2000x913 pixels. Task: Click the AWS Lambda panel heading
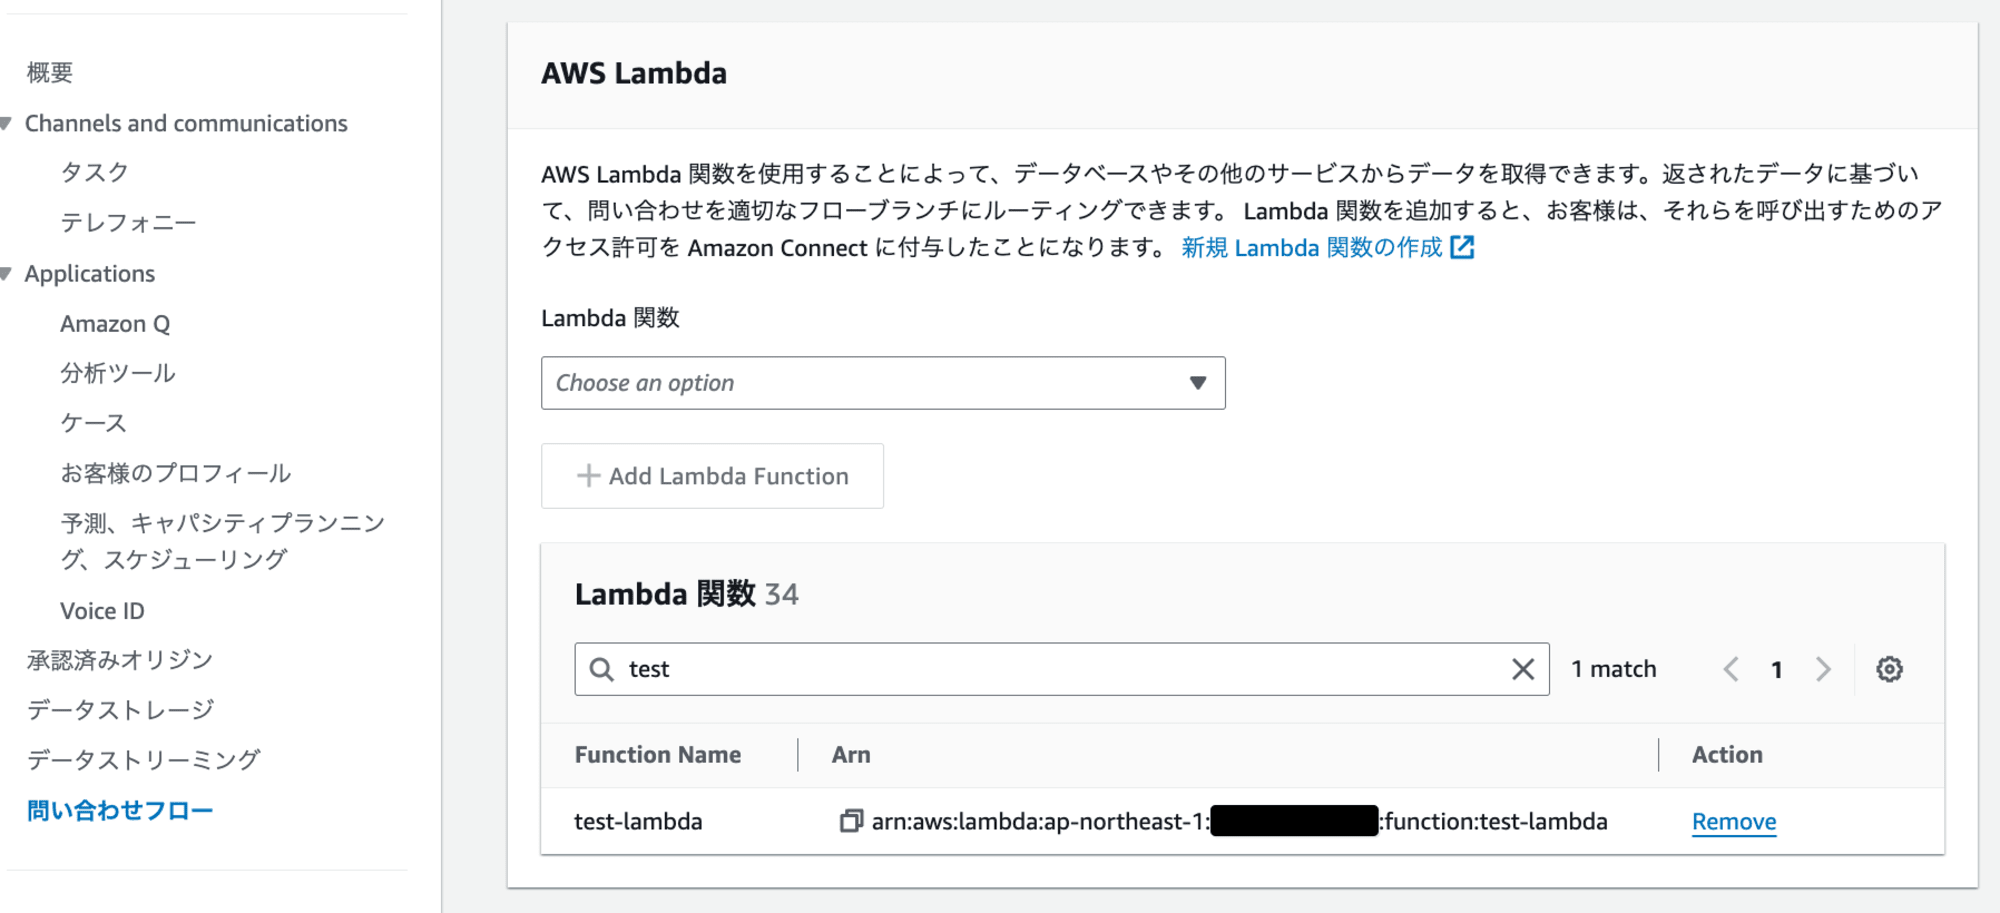coord(634,73)
